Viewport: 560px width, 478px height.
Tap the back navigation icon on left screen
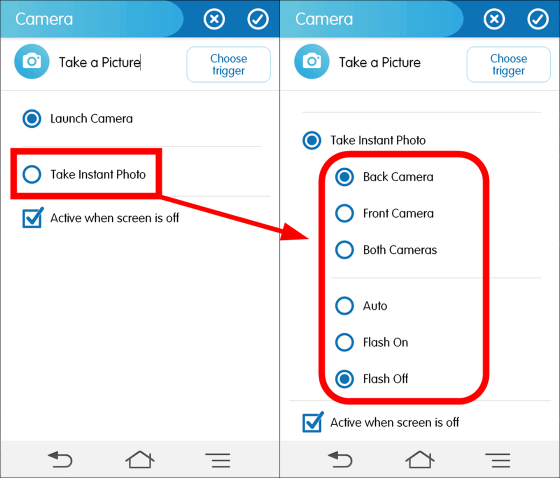[x=60, y=459]
